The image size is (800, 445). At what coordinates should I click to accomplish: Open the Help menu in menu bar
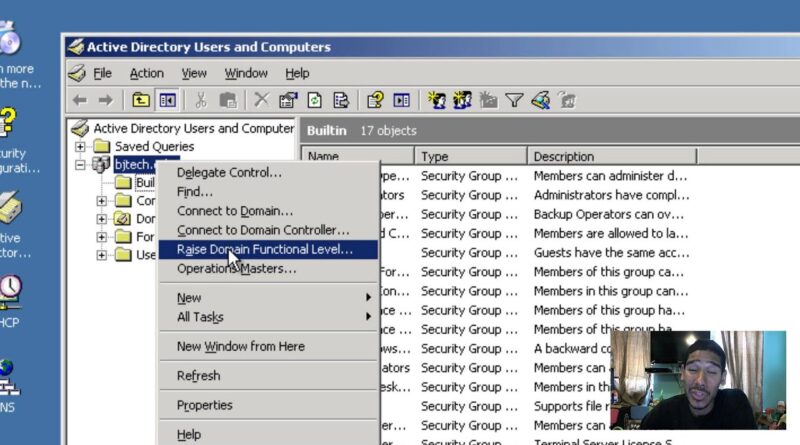pos(297,73)
